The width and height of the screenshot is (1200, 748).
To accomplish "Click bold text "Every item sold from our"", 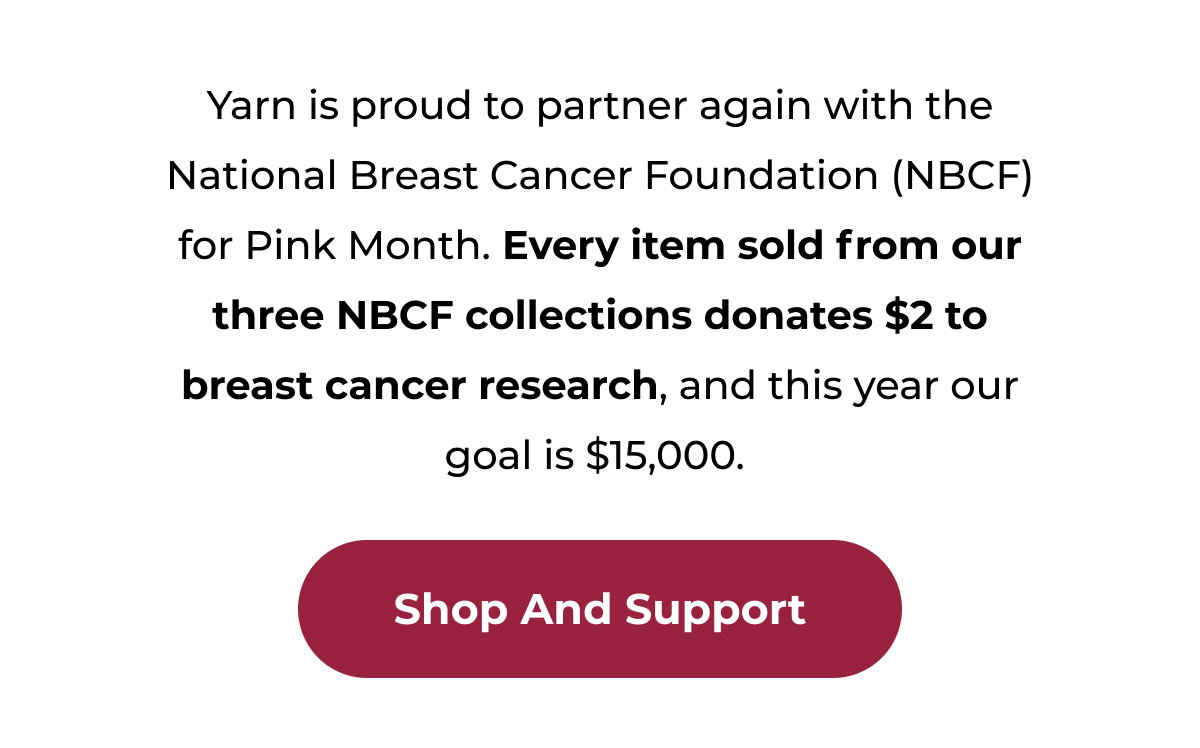I will point(762,246).
